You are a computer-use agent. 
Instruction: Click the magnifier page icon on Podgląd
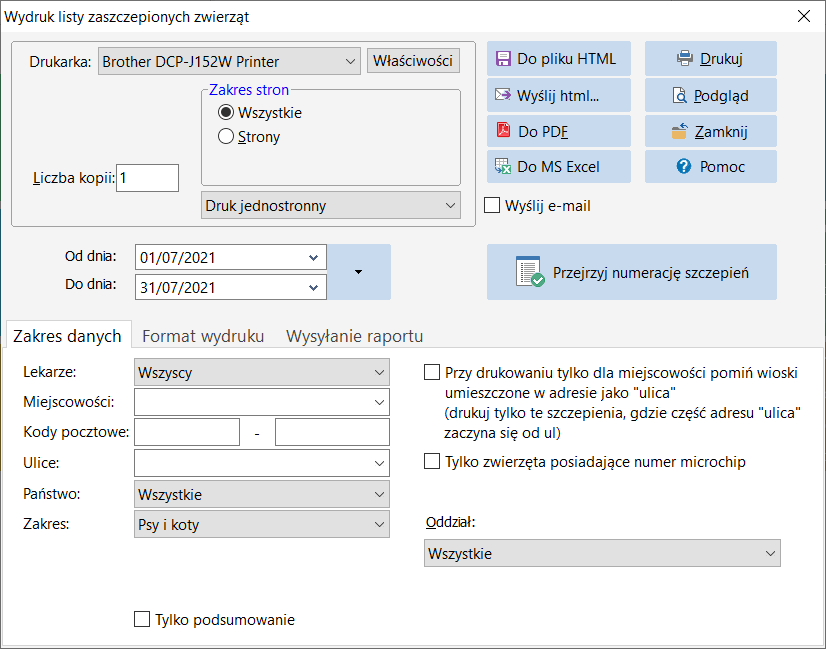coord(680,95)
